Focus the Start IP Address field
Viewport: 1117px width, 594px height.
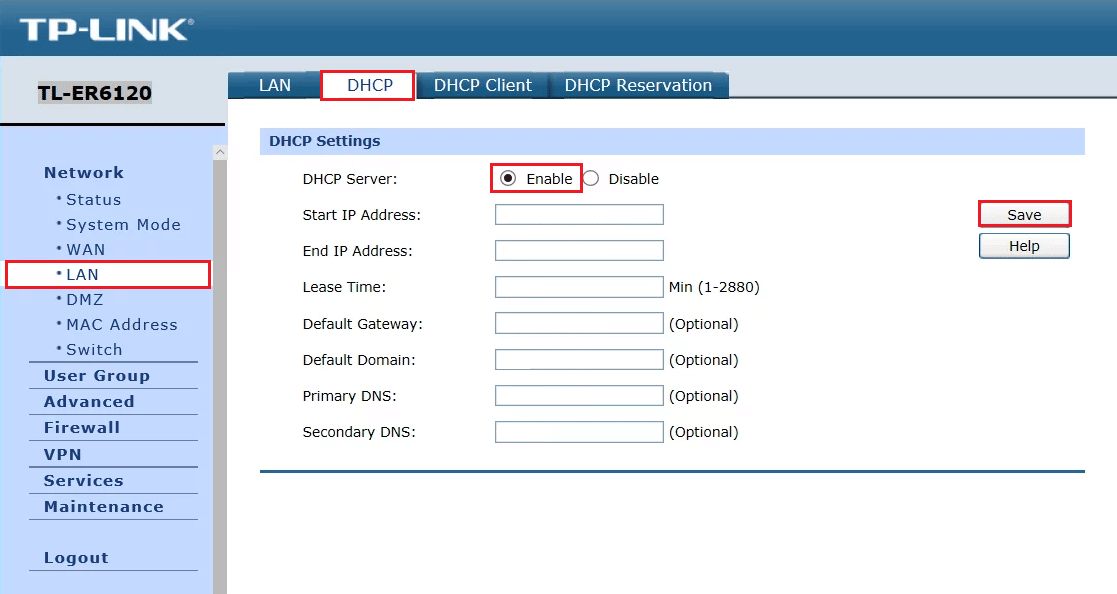(579, 214)
